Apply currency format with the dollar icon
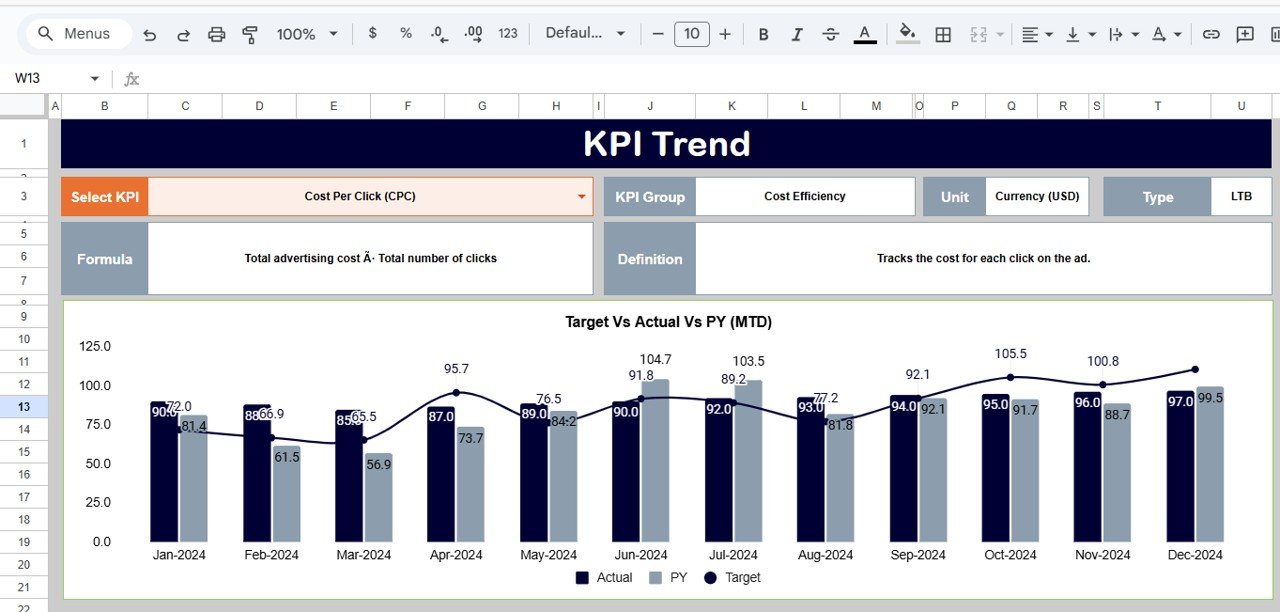Viewport: 1280px width, 612px height. point(371,33)
